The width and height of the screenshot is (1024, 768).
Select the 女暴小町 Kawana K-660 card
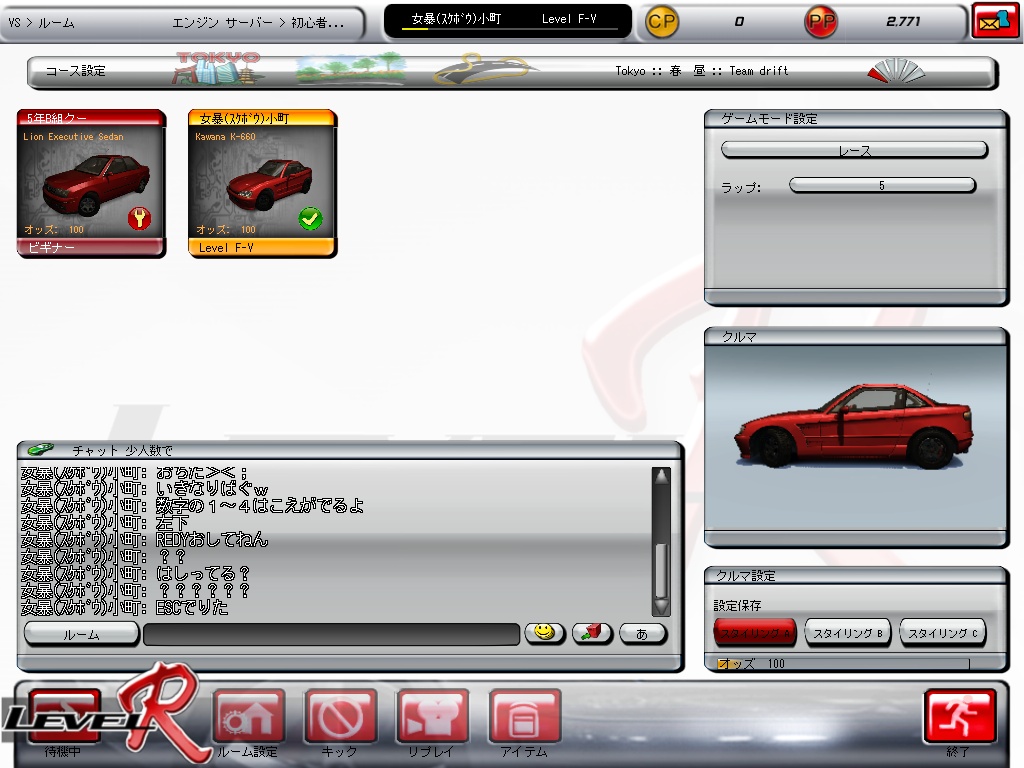263,184
